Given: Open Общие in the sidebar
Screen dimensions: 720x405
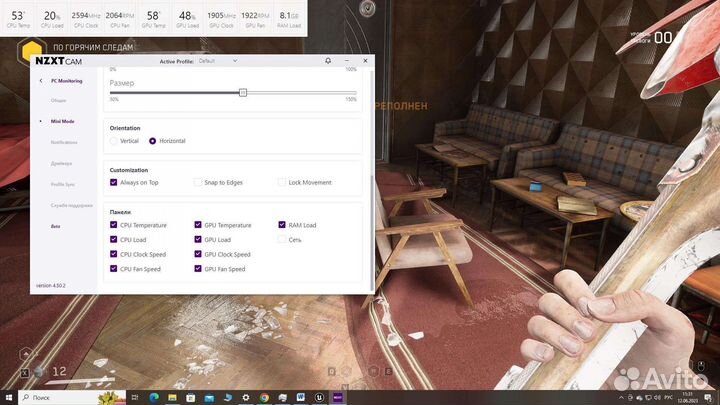Looking at the screenshot, I should click(59, 100).
